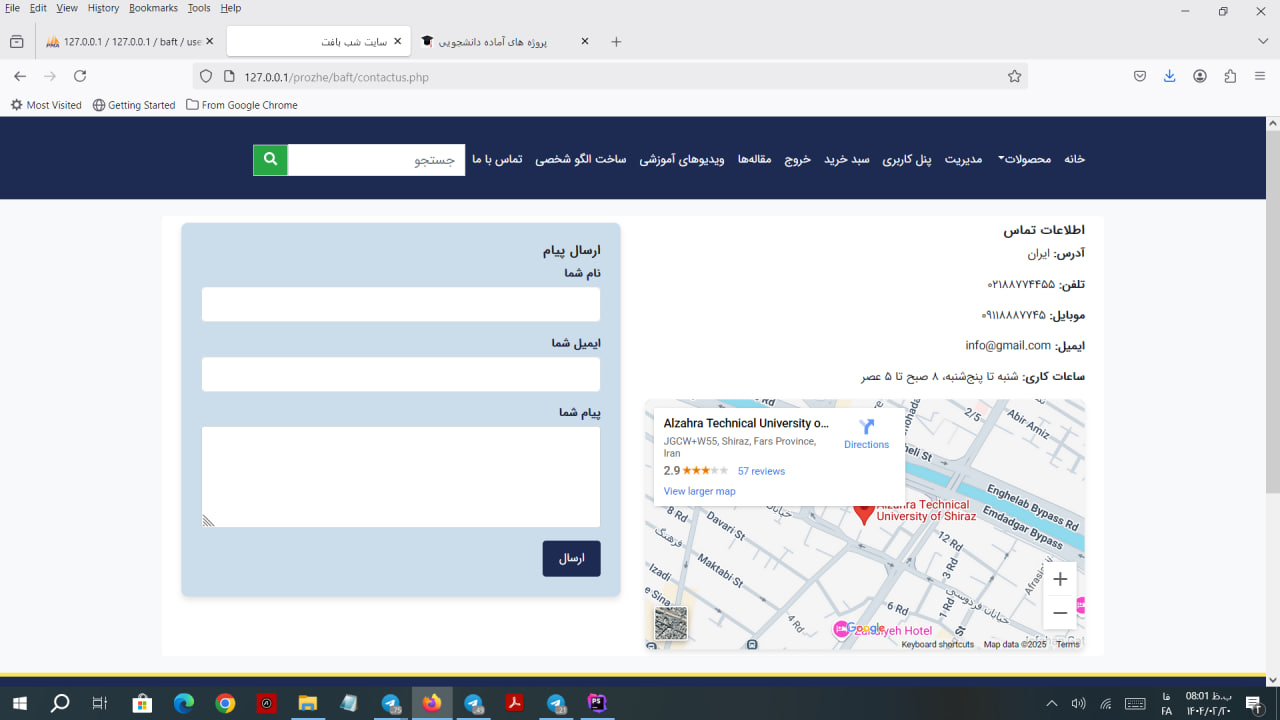The width and height of the screenshot is (1280, 720).
Task: Click the URL address bar
Action: [610, 76]
